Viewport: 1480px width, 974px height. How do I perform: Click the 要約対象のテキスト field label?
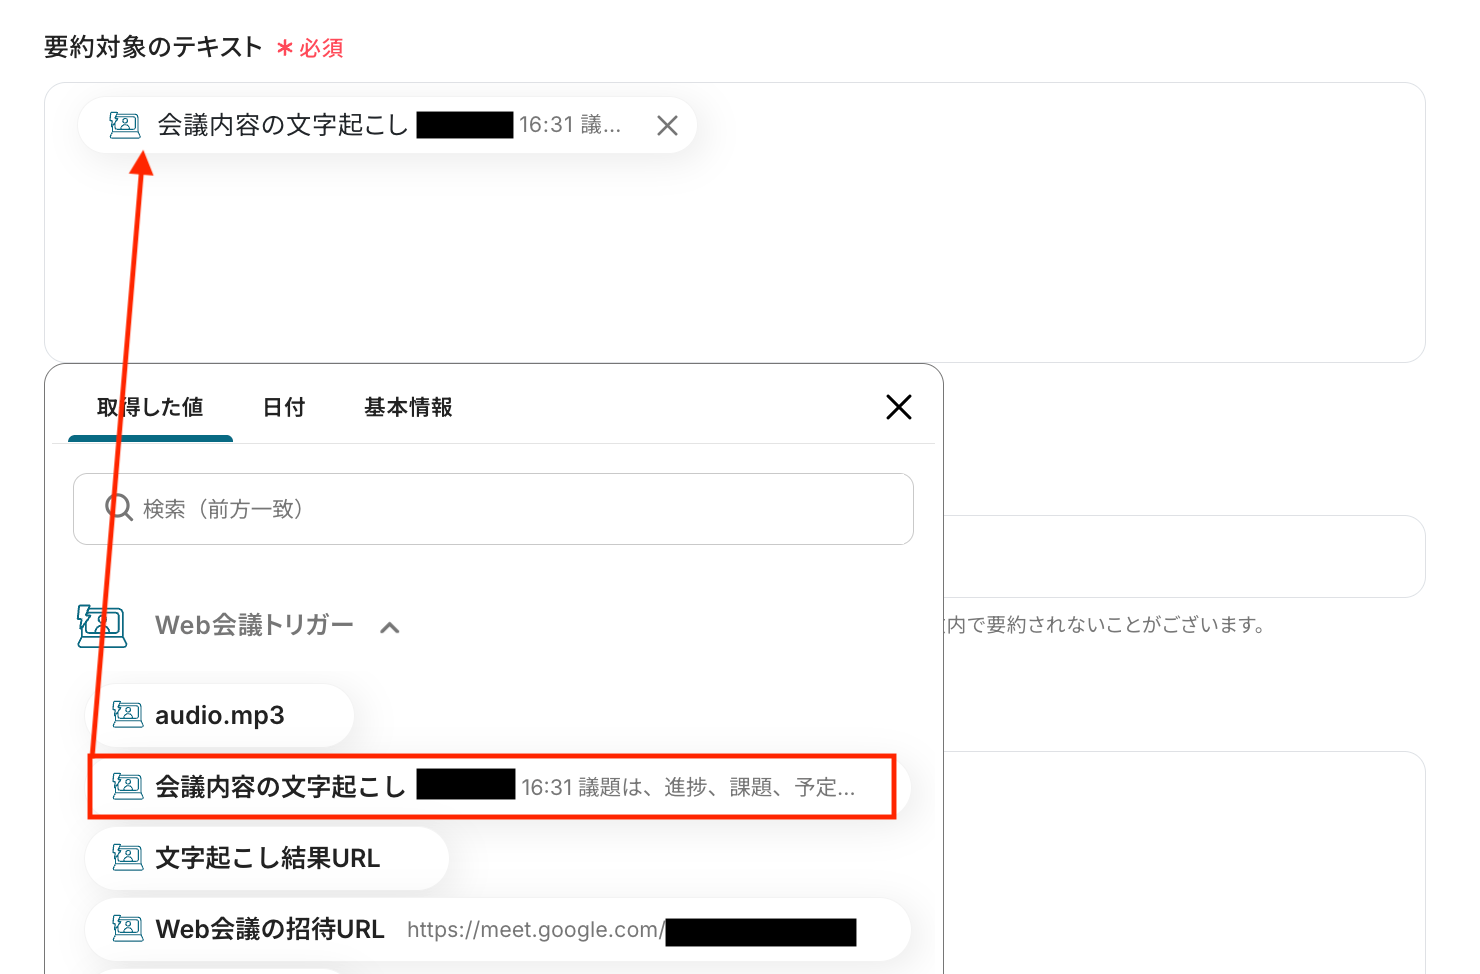point(153,47)
